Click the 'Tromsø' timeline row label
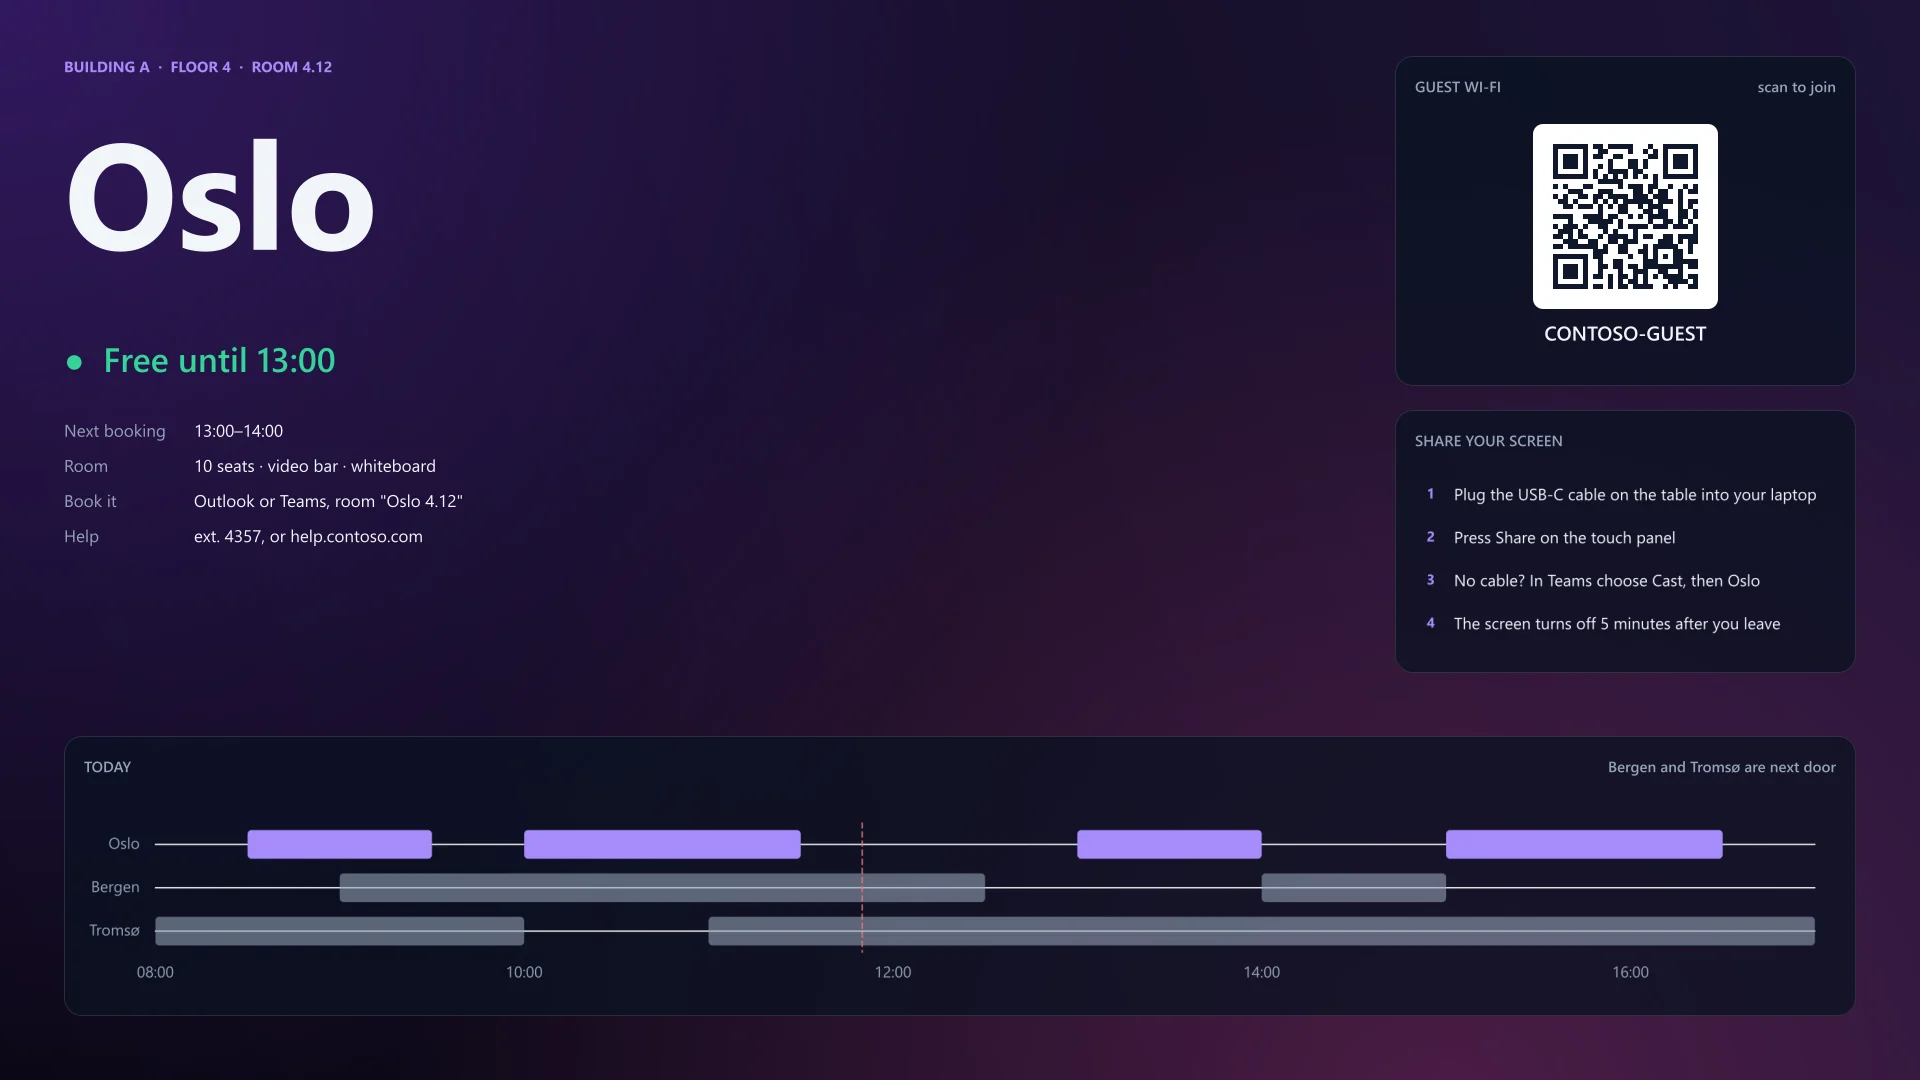 pyautogui.click(x=114, y=931)
